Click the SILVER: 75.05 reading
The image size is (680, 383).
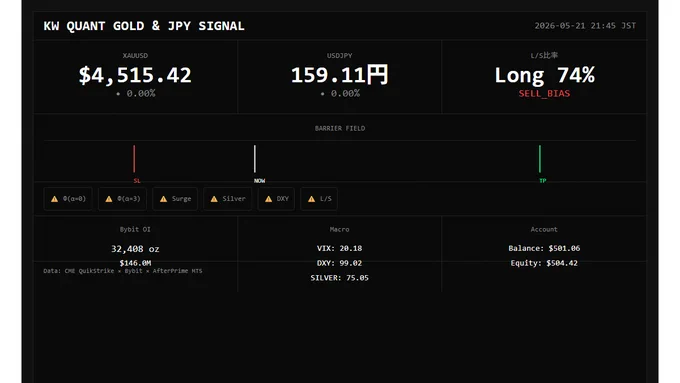(340, 278)
